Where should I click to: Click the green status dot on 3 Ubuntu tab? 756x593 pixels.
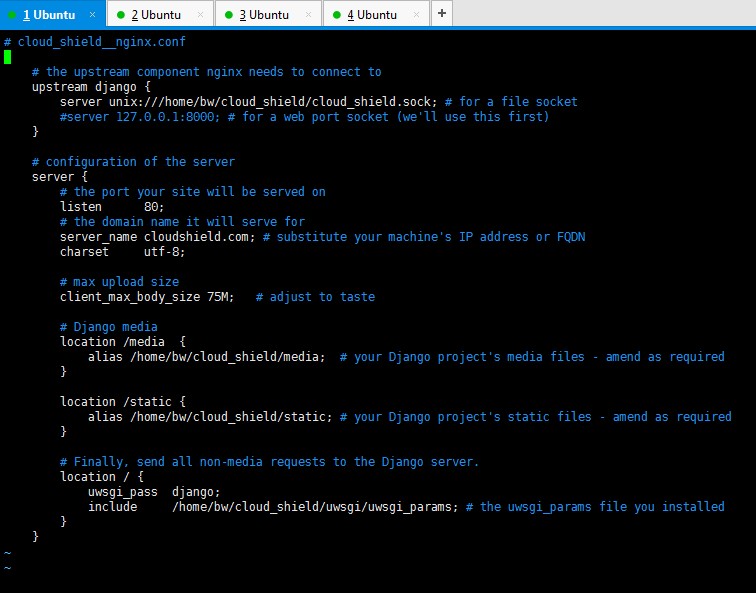click(x=229, y=15)
